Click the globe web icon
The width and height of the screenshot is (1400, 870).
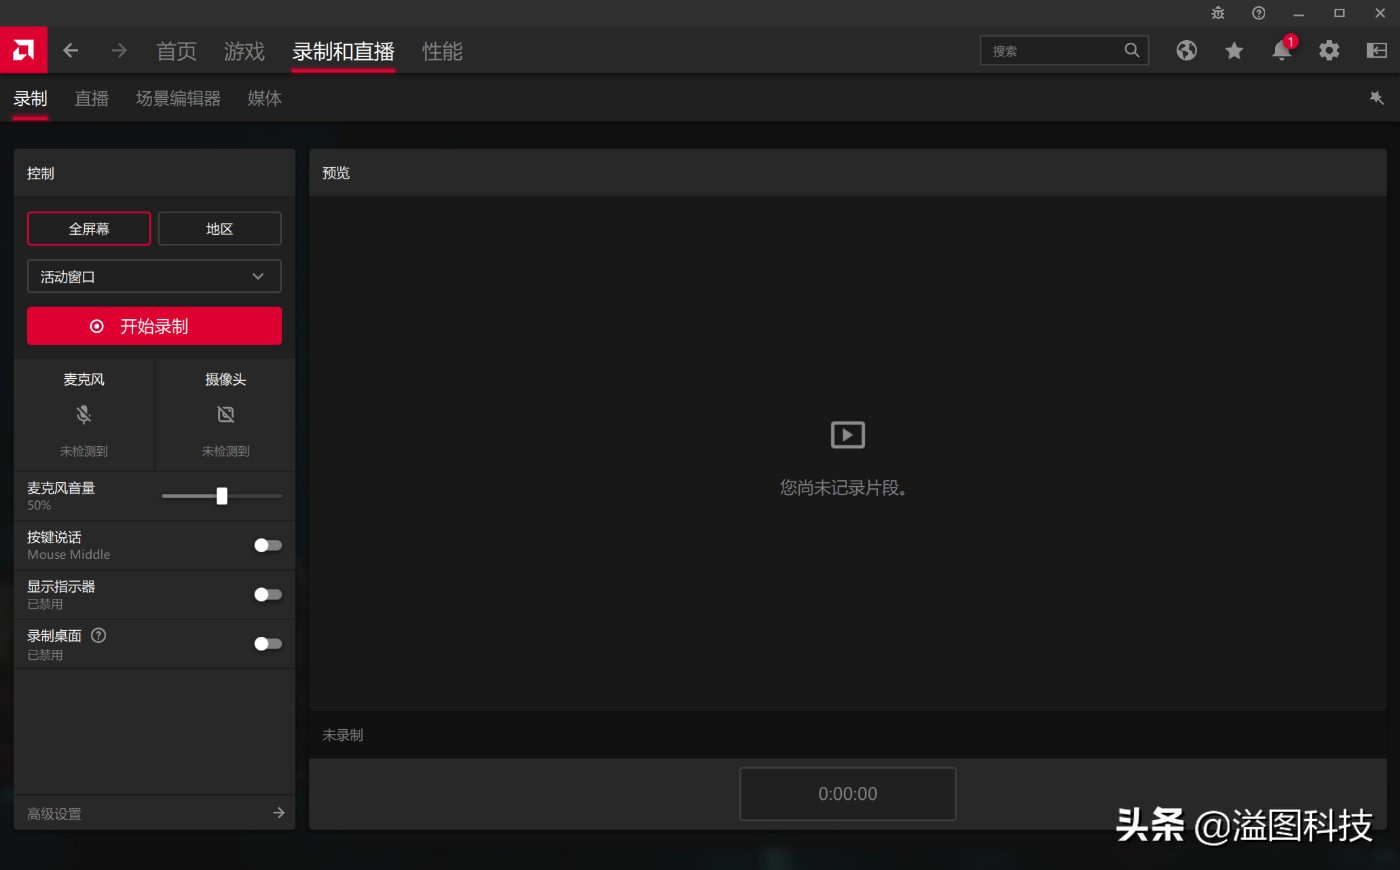pos(1186,50)
